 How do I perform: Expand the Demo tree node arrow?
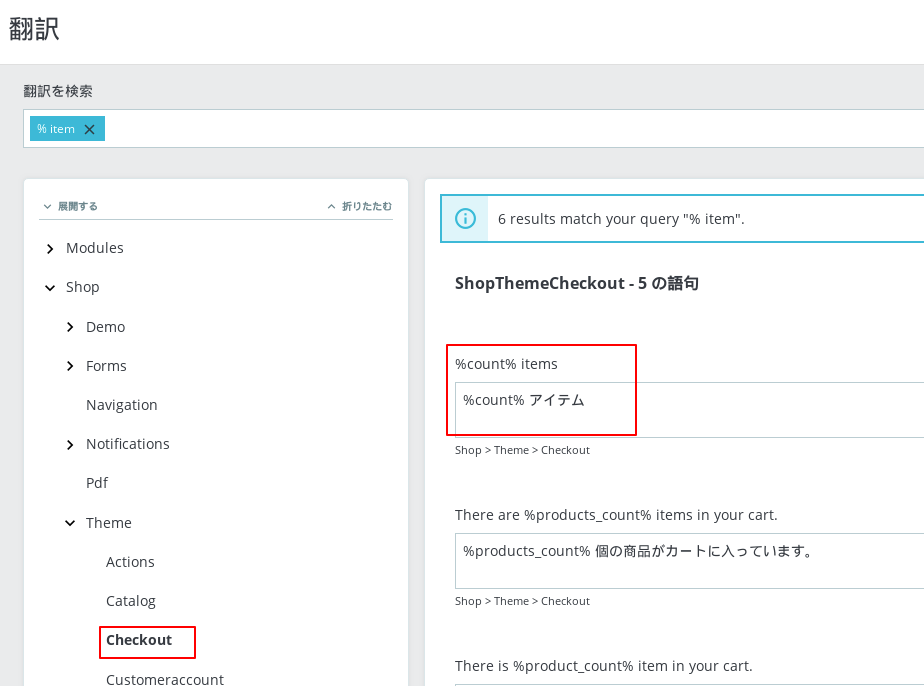coord(70,326)
